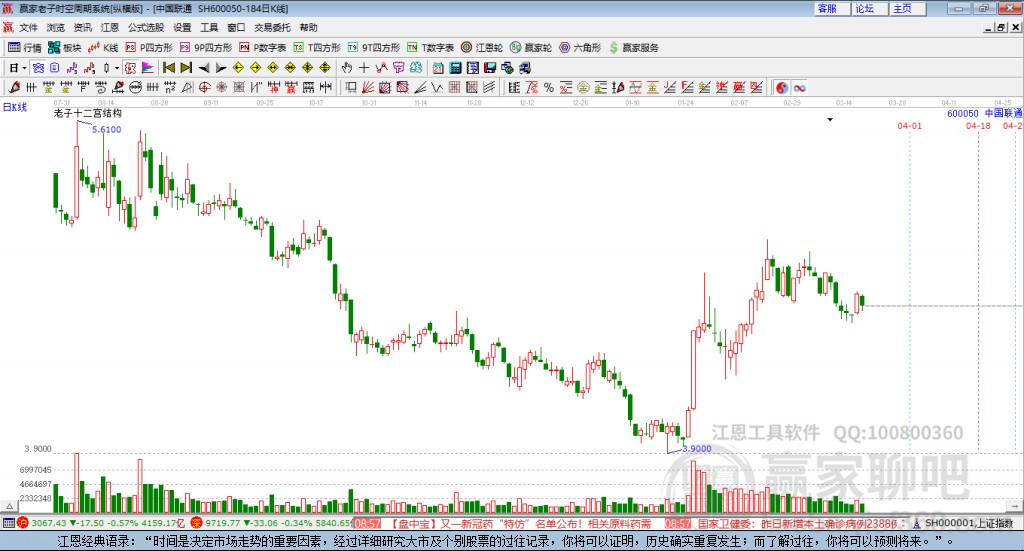Viewport: 1024px width, 551px height.
Task: Click the red floppy save icon
Action: tap(490, 68)
